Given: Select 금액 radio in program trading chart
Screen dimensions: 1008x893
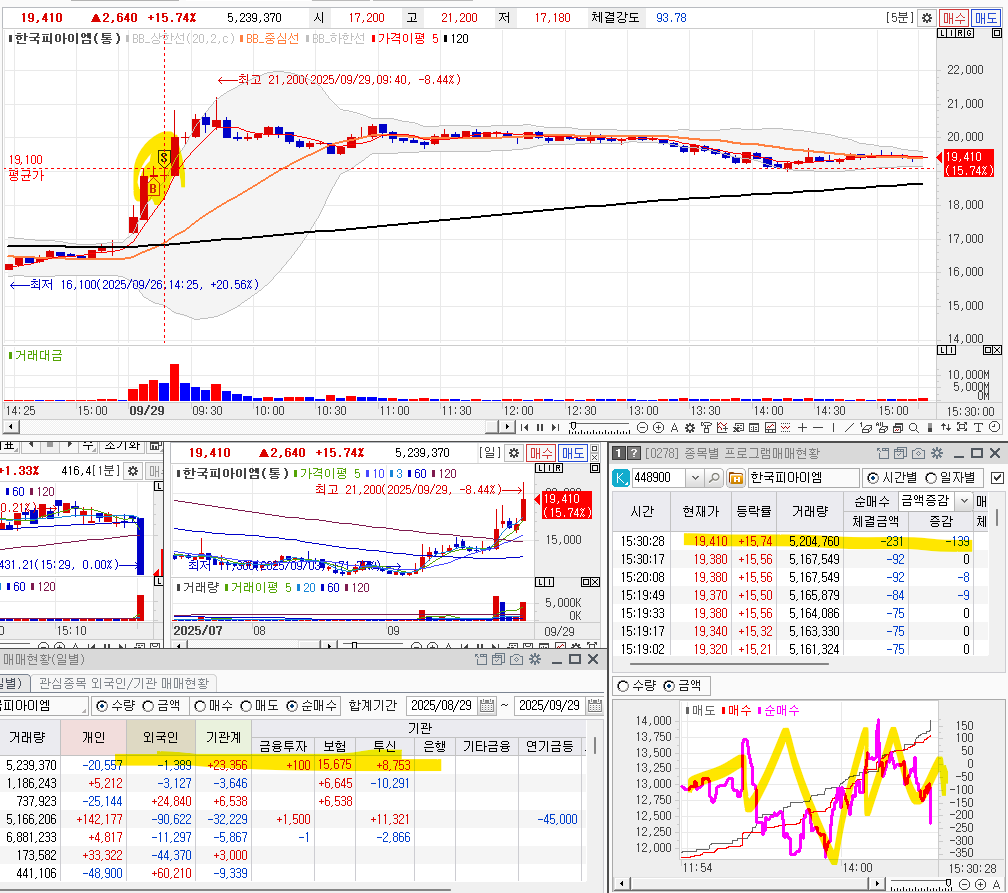Looking at the screenshot, I should (x=669, y=686).
